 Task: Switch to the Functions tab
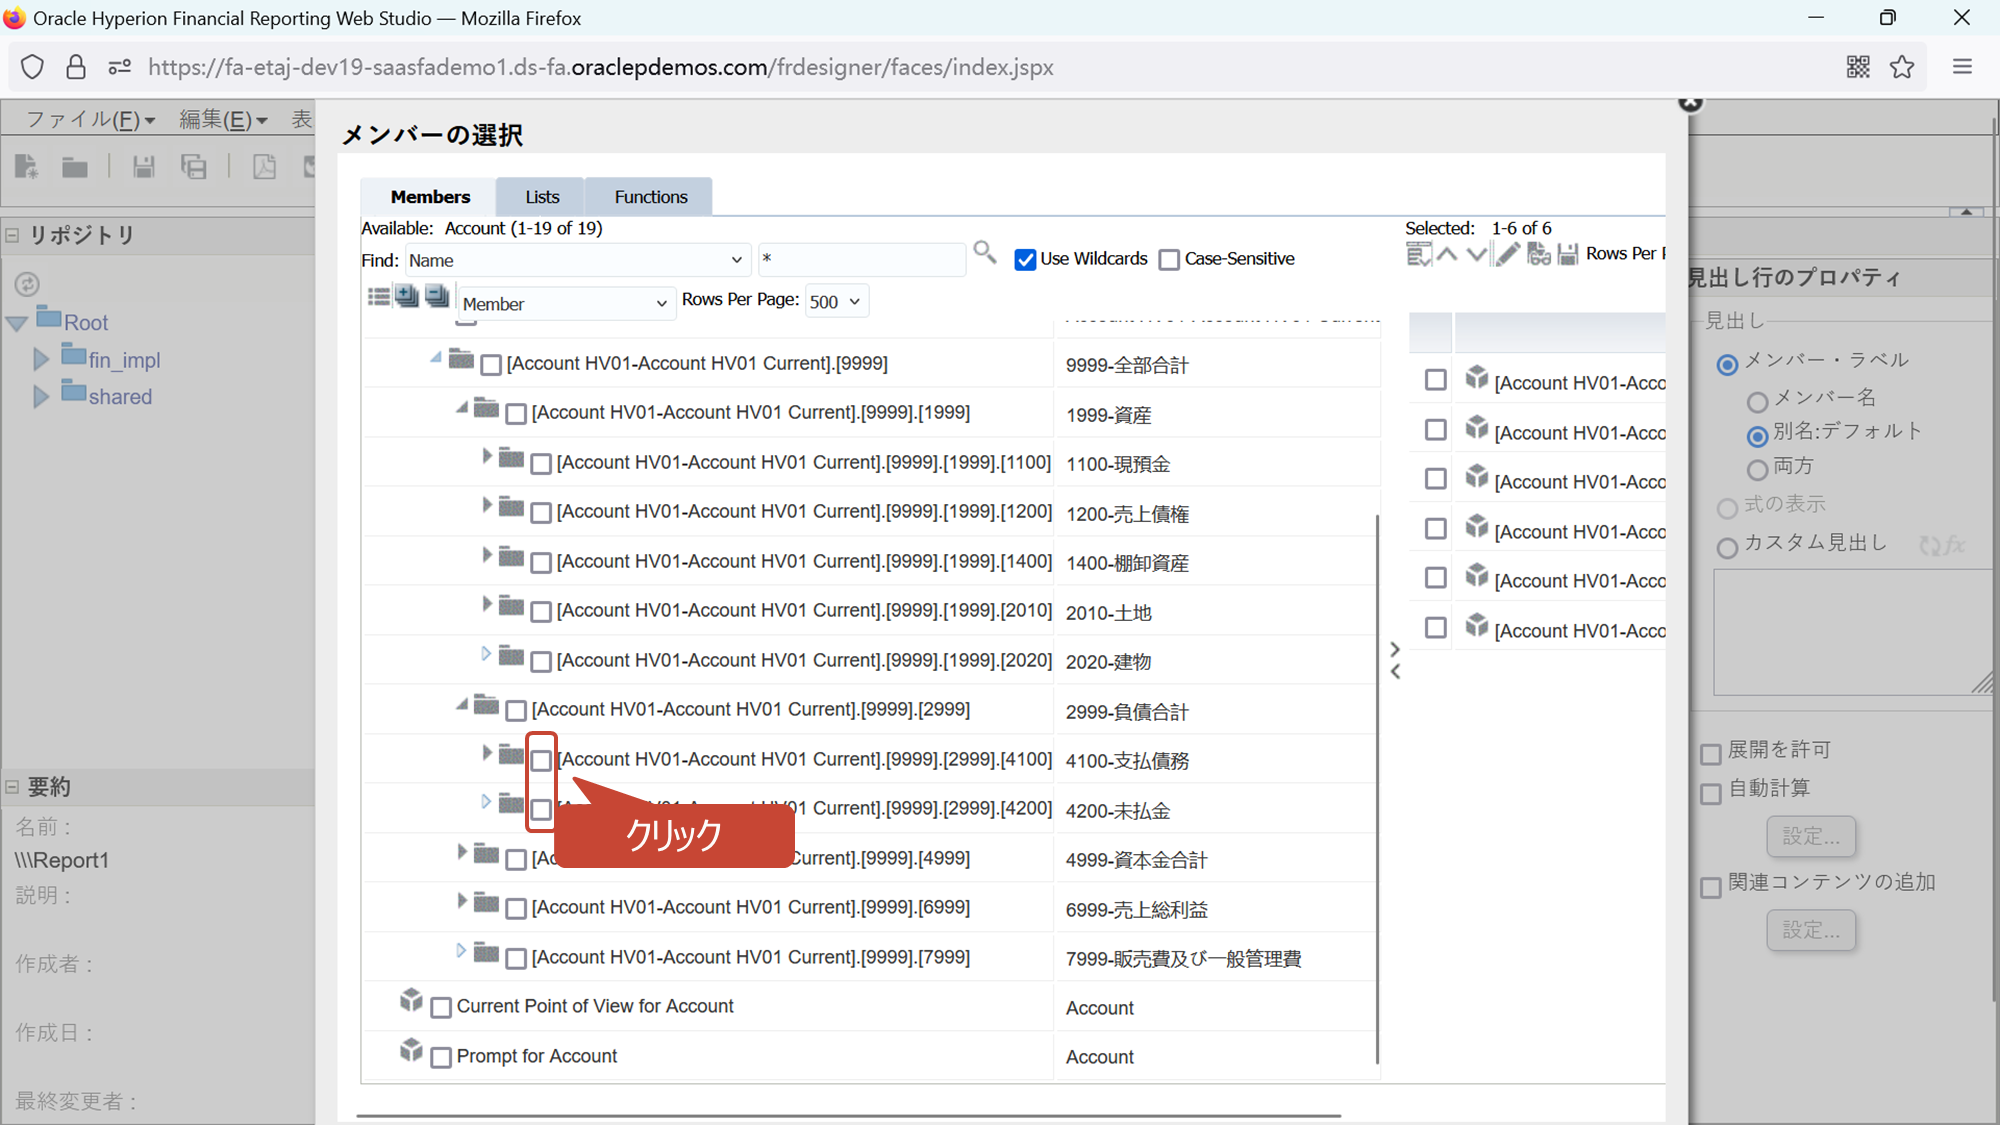(650, 197)
